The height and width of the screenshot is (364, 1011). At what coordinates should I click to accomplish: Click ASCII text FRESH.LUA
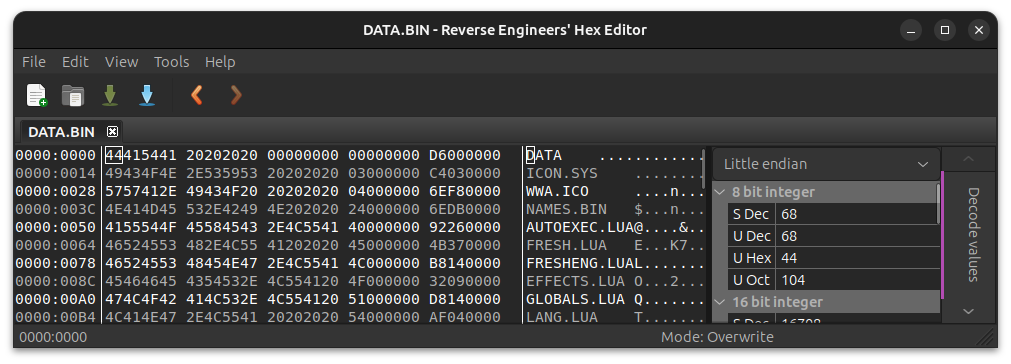566,245
